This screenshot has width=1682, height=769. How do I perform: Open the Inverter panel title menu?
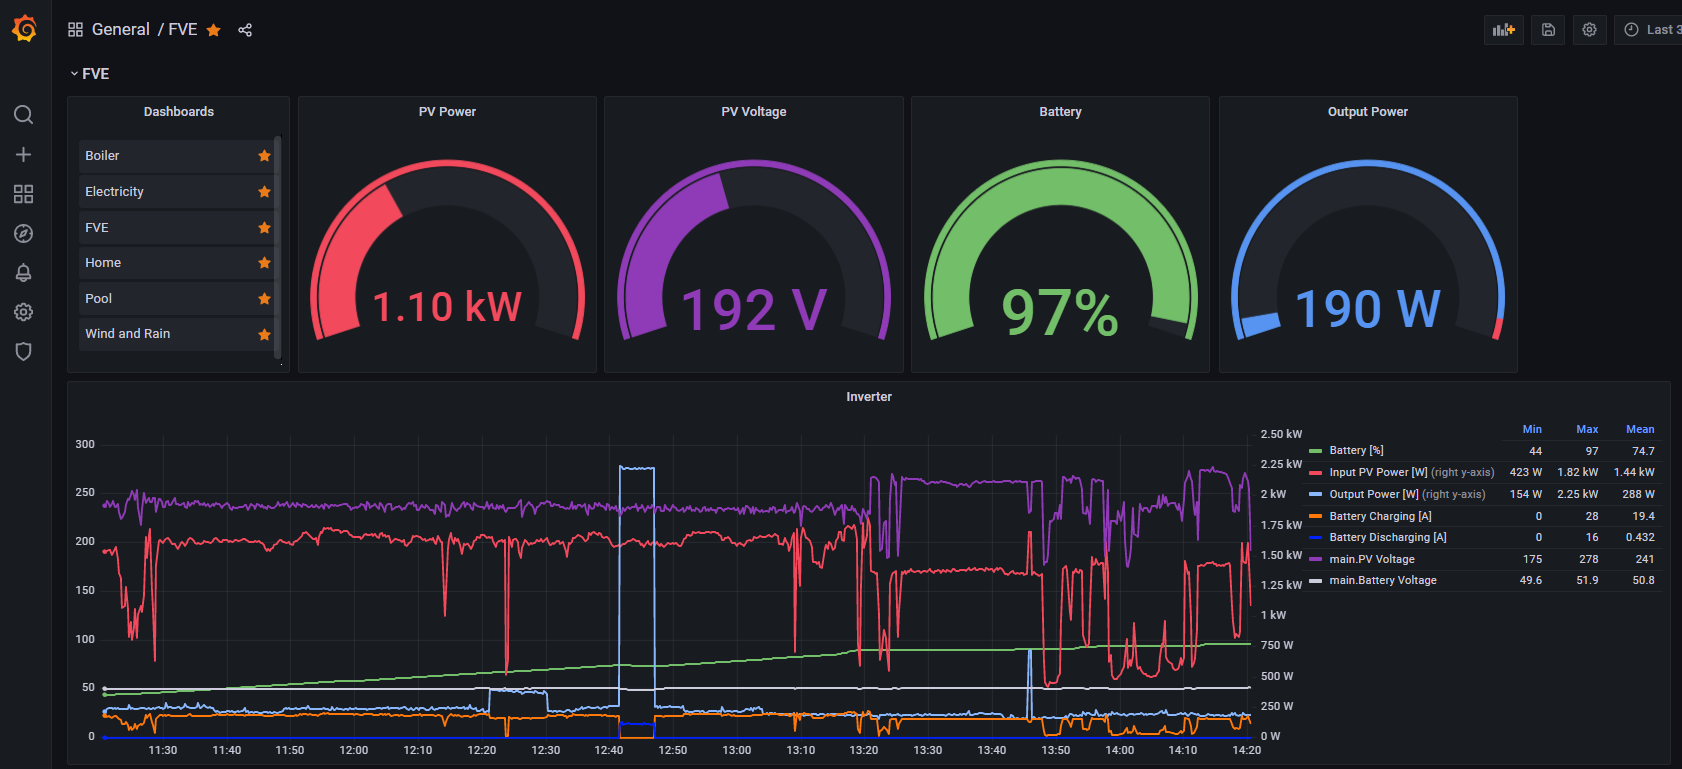click(869, 397)
